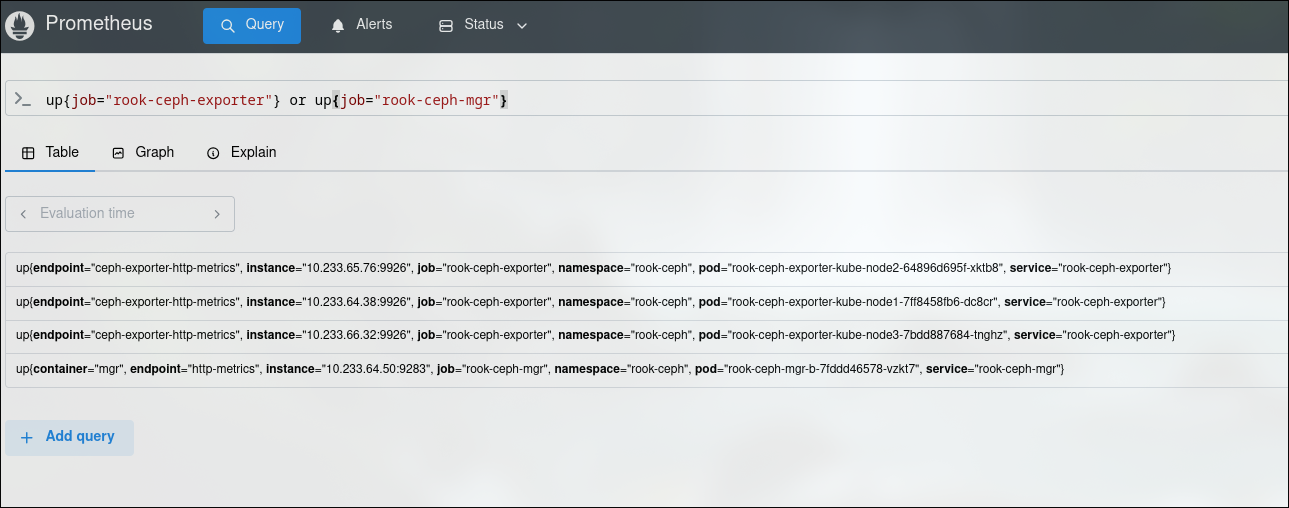Switch to the Table tab
The width and height of the screenshot is (1289, 508).
[x=50, y=152]
